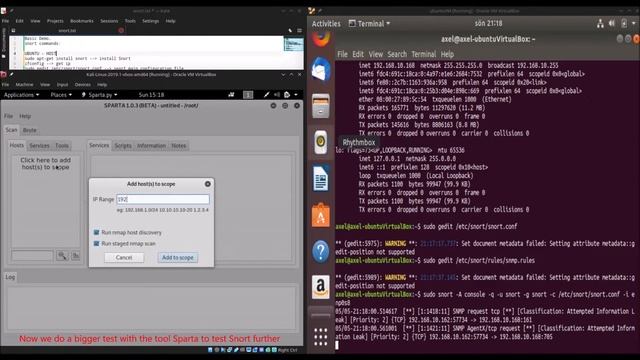The width and height of the screenshot is (640, 360).
Task: Open the Amazon launcher in the dock
Action: [321, 287]
